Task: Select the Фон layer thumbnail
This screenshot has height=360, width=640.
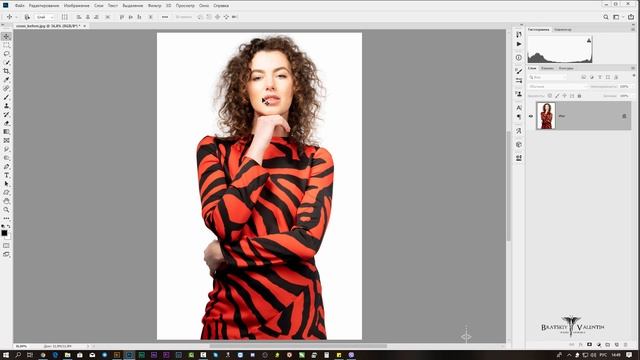Action: pos(546,116)
